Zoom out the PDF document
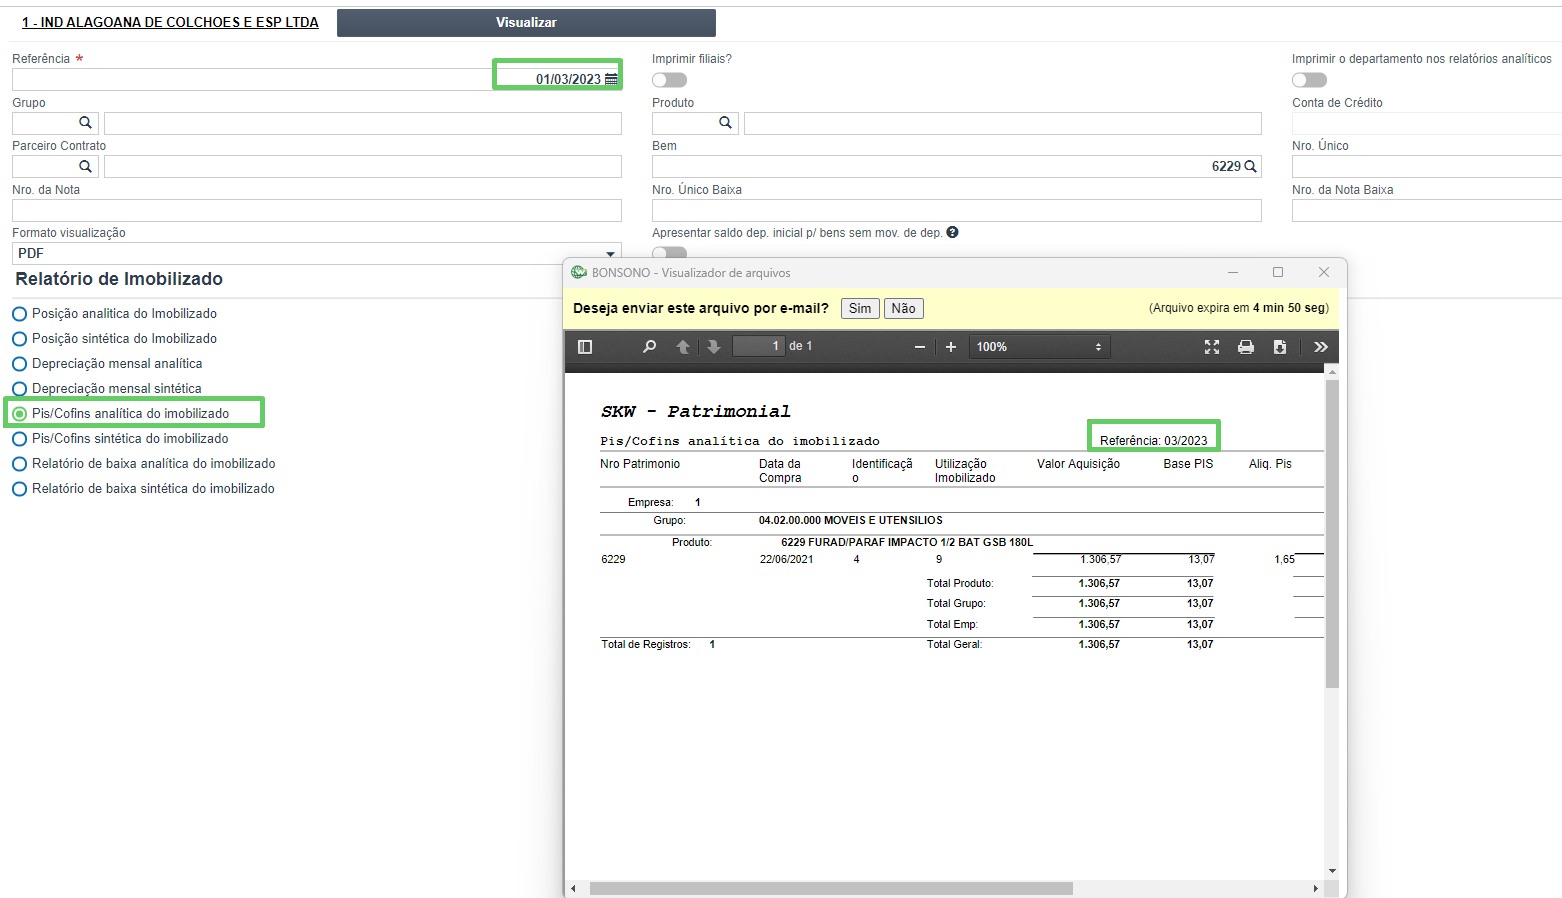 [920, 347]
